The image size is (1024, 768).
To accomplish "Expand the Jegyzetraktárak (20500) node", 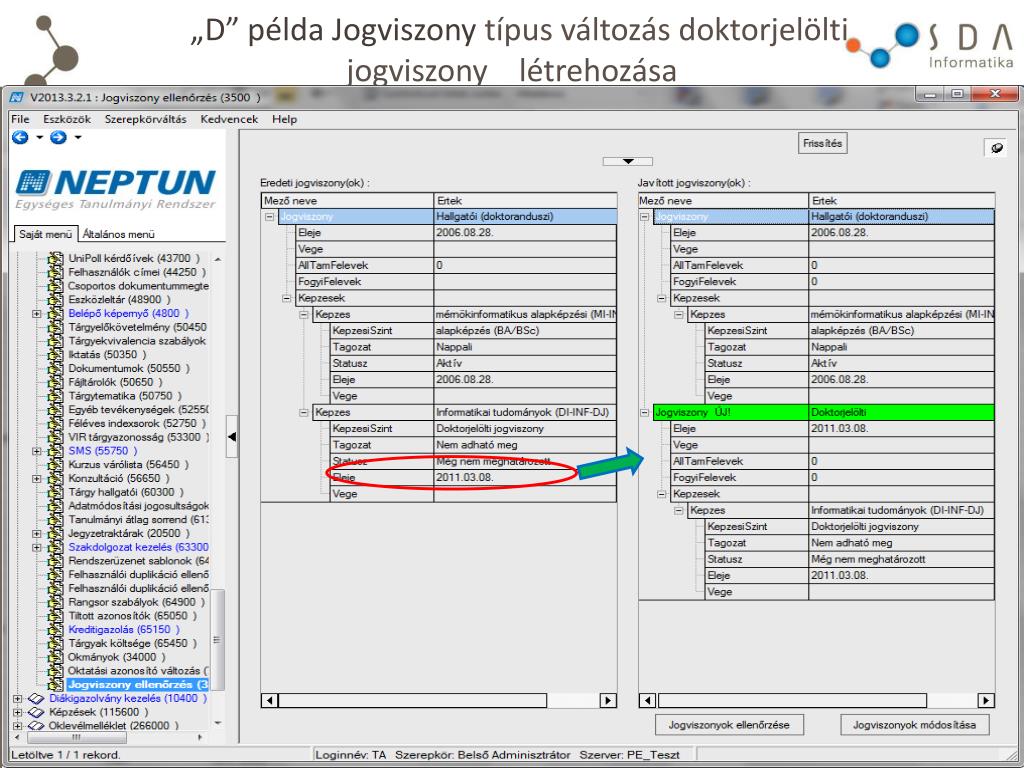I will [x=37, y=534].
